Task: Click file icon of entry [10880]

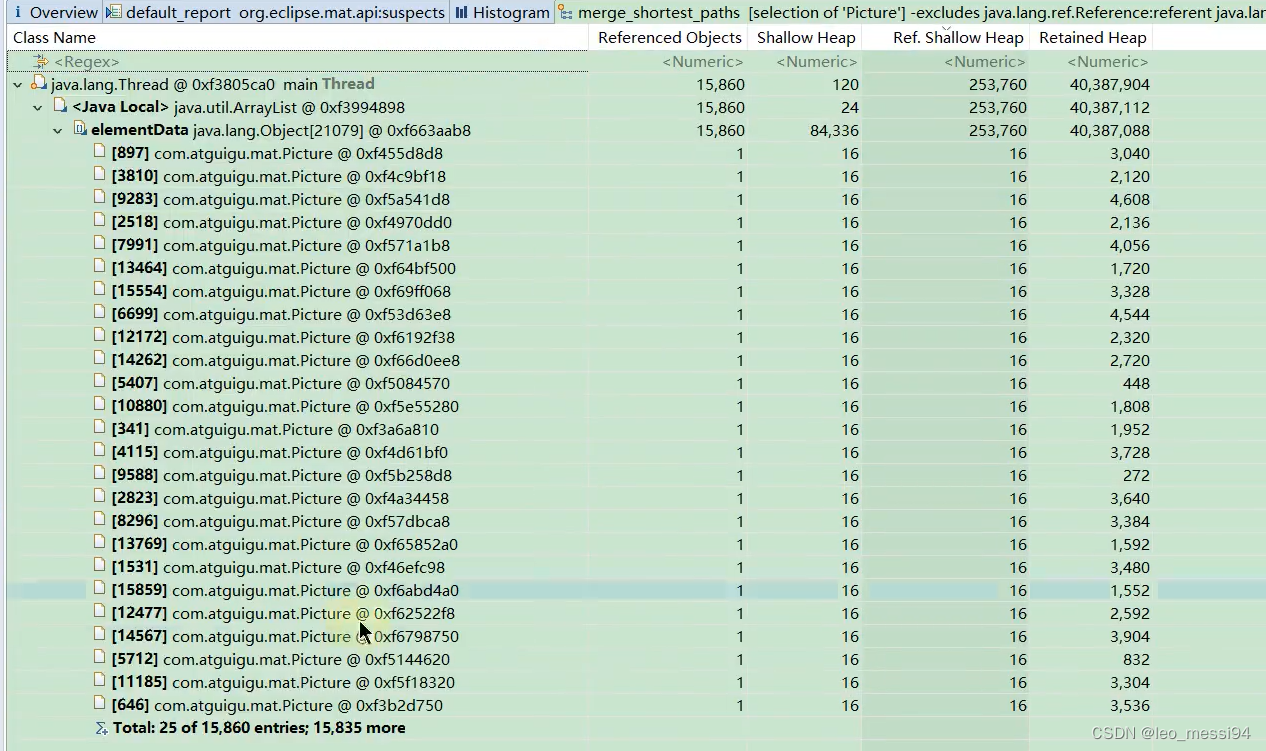Action: [100, 405]
